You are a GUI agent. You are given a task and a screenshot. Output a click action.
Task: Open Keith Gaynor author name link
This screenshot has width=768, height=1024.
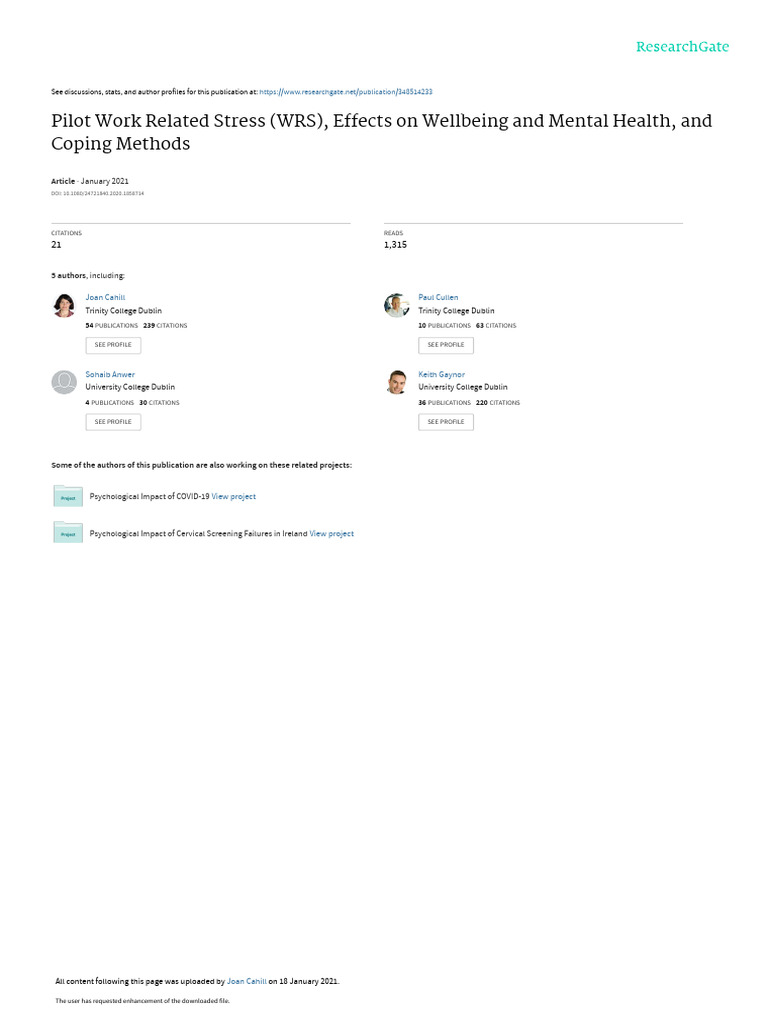[441, 374]
